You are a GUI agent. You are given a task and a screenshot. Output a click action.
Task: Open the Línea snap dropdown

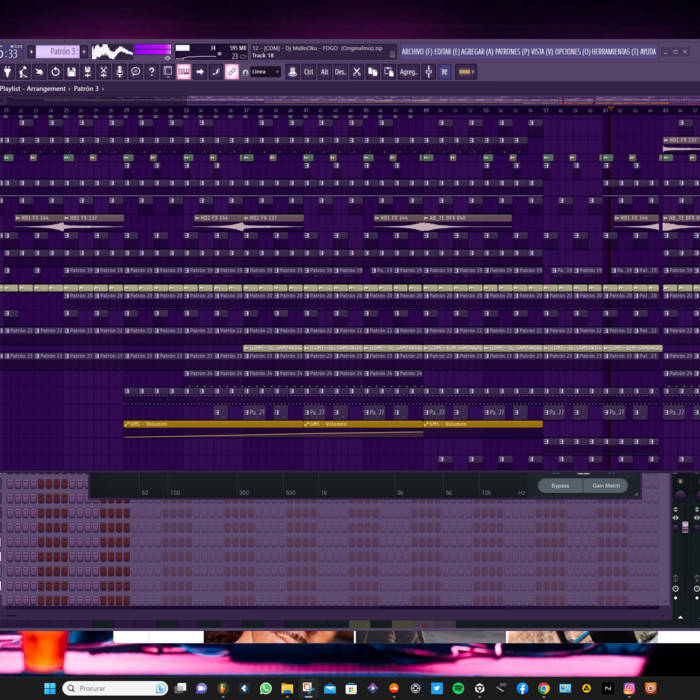click(265, 72)
